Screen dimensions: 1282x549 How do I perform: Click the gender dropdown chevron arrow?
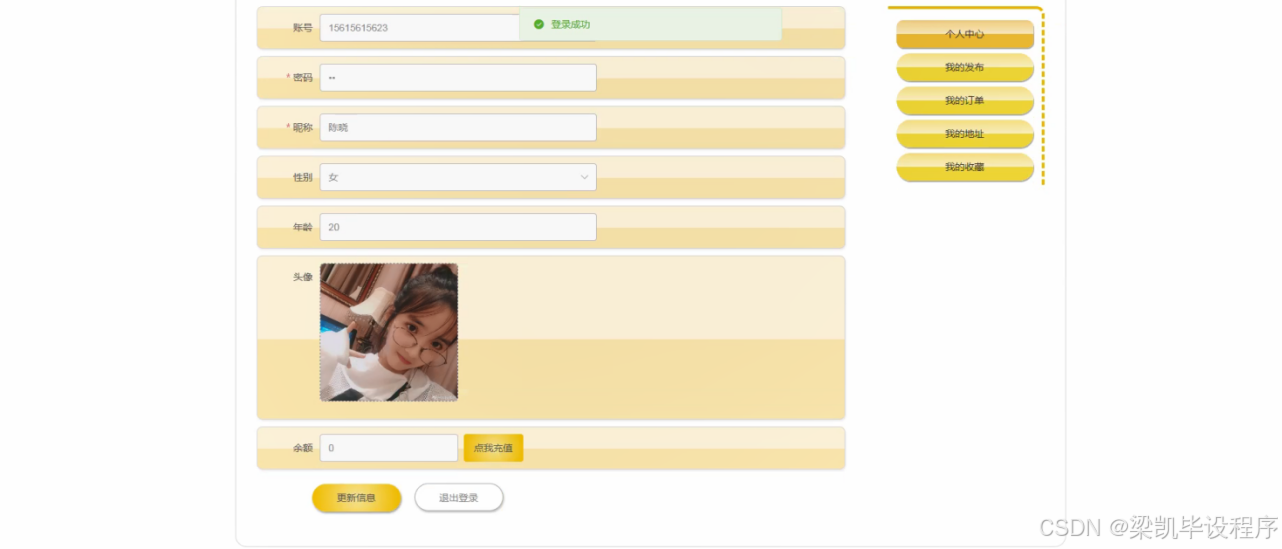coord(584,177)
